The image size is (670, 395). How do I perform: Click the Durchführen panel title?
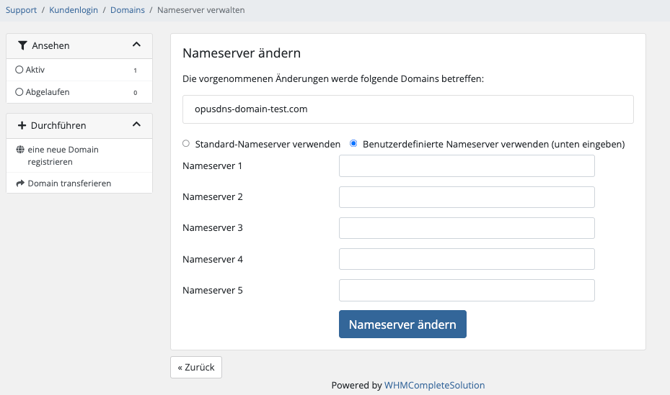58,125
